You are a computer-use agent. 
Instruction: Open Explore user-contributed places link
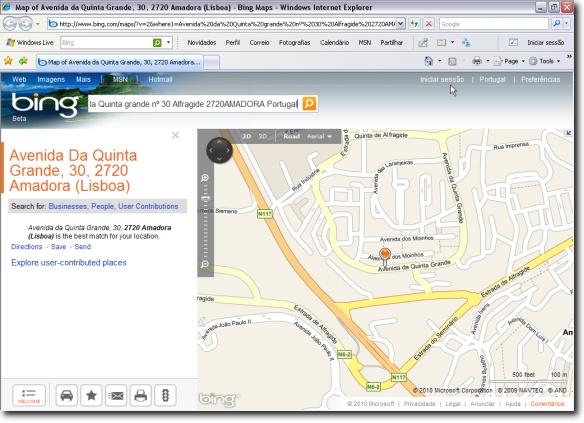69,263
